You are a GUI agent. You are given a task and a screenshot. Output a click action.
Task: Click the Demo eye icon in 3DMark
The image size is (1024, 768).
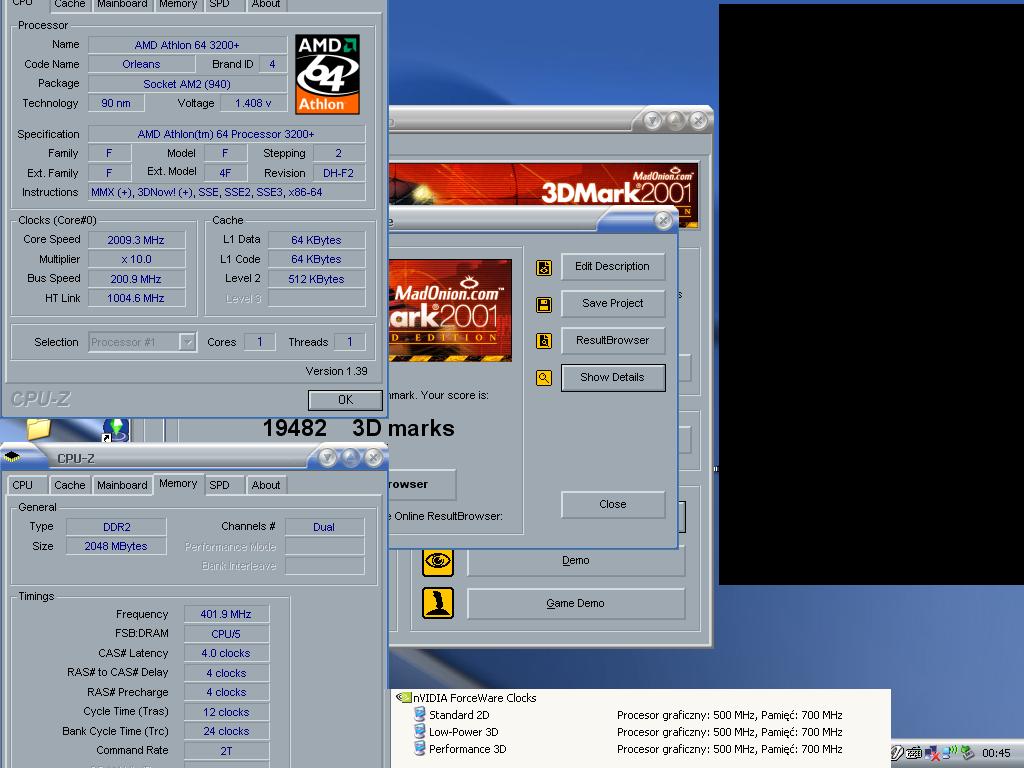point(438,561)
